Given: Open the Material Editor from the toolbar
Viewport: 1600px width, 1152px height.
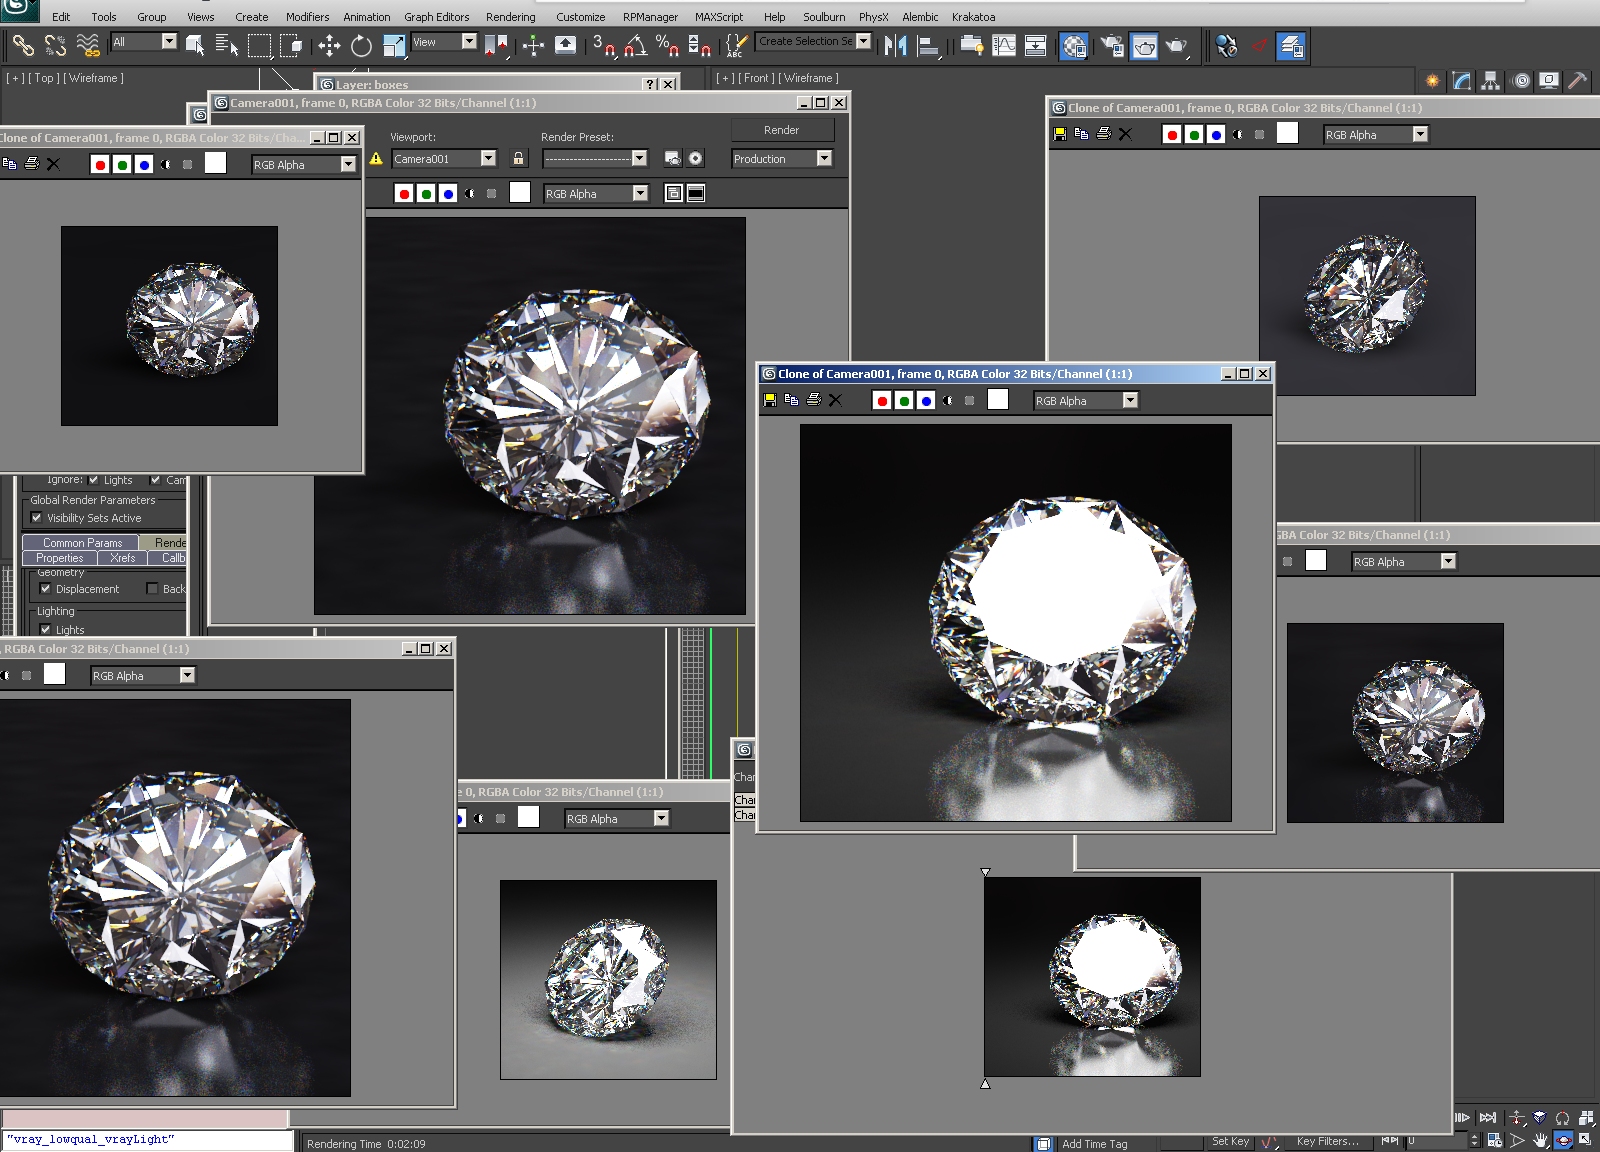Looking at the screenshot, I should [x=1074, y=46].
